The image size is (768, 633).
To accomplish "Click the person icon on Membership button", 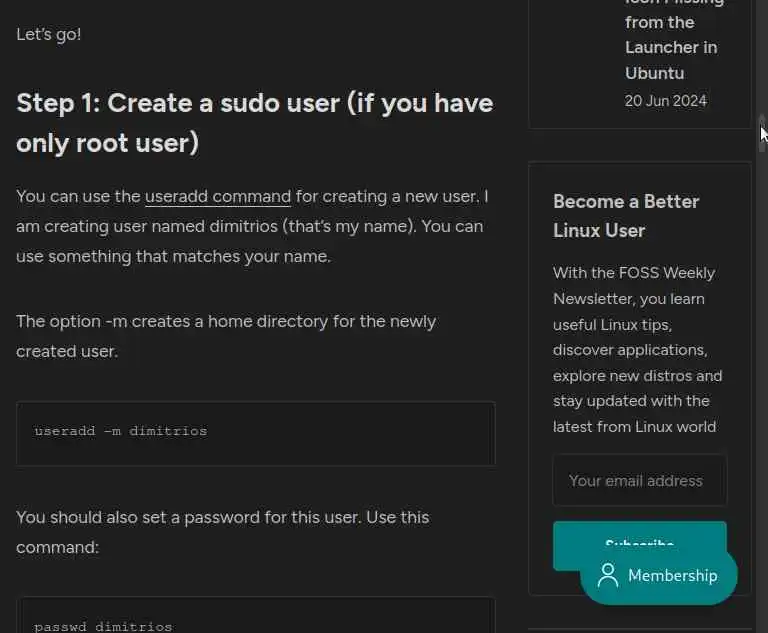I will click(607, 576).
